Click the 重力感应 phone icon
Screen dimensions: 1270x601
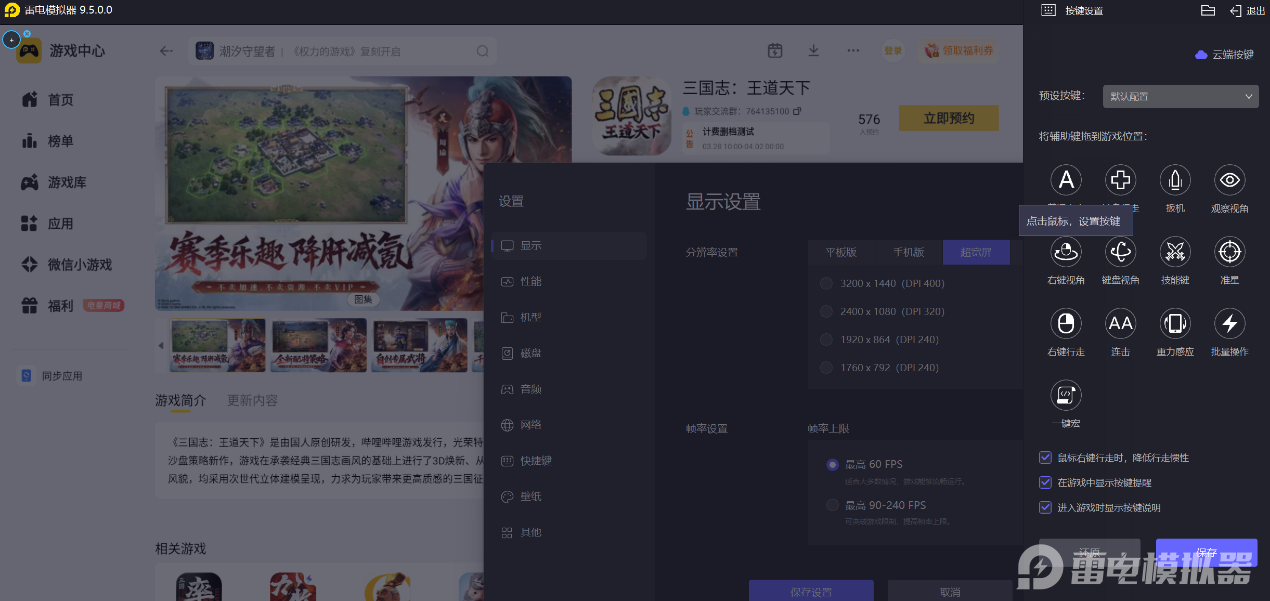[1174, 323]
